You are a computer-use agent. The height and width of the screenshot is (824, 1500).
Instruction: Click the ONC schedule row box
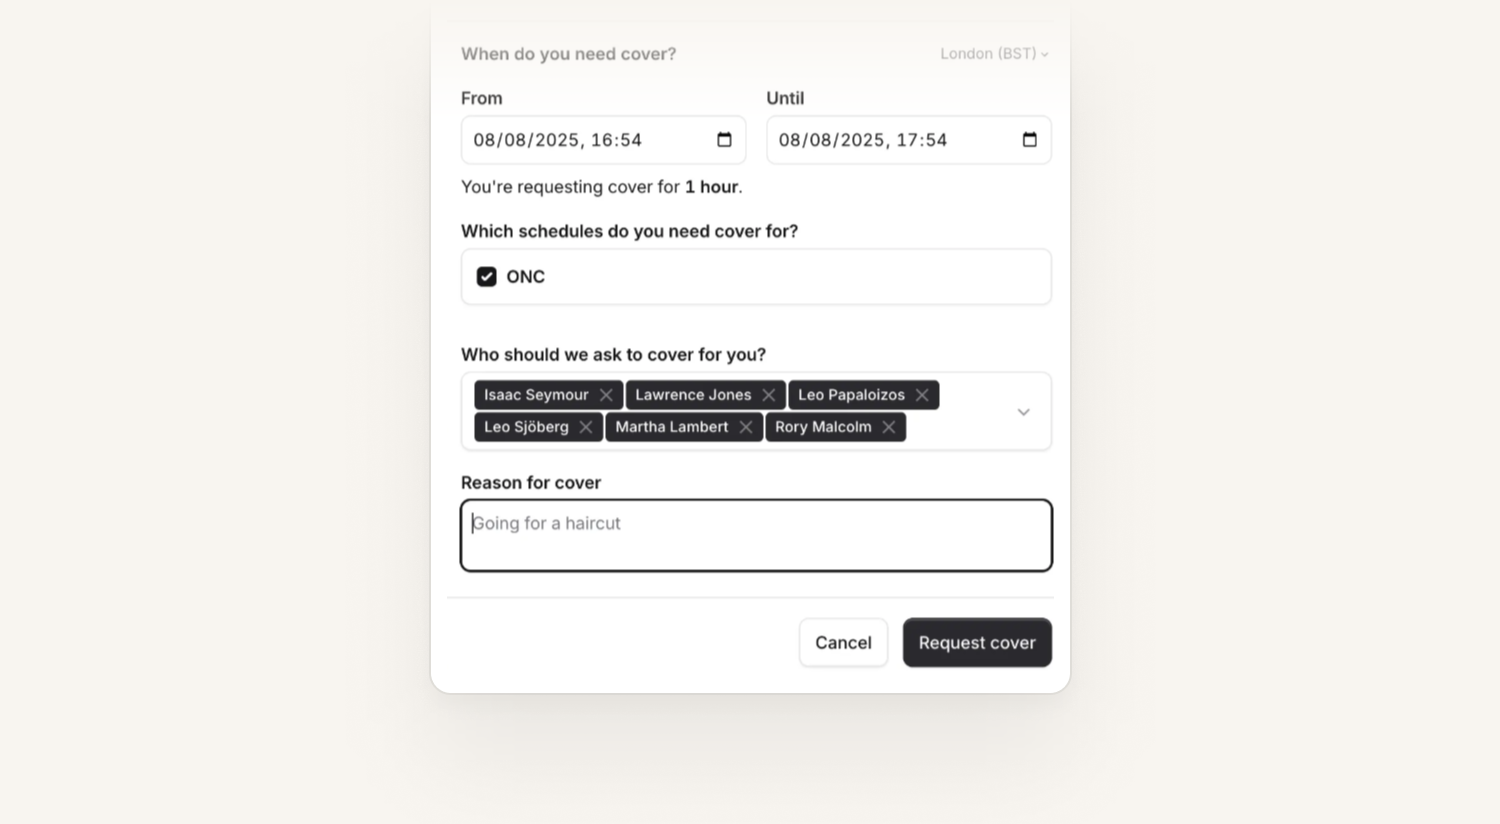click(x=756, y=277)
